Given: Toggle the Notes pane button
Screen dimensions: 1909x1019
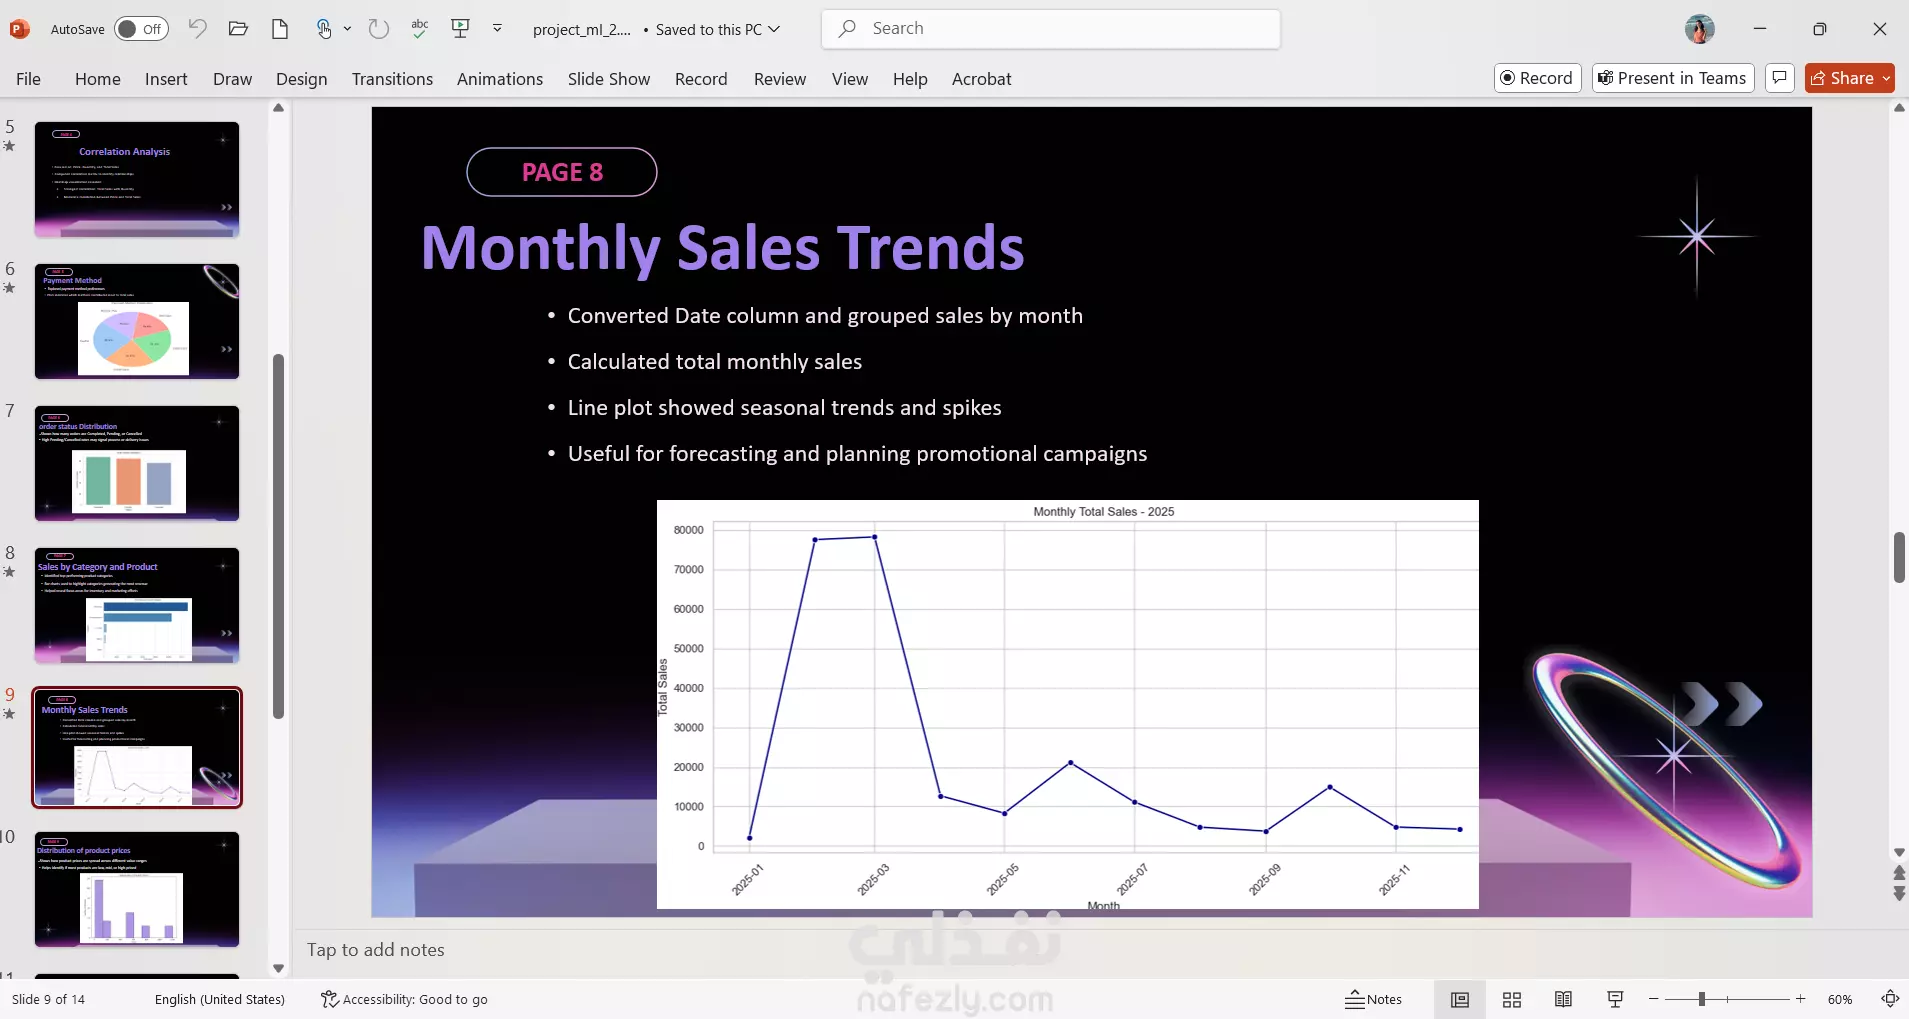Looking at the screenshot, I should pyautogui.click(x=1374, y=999).
